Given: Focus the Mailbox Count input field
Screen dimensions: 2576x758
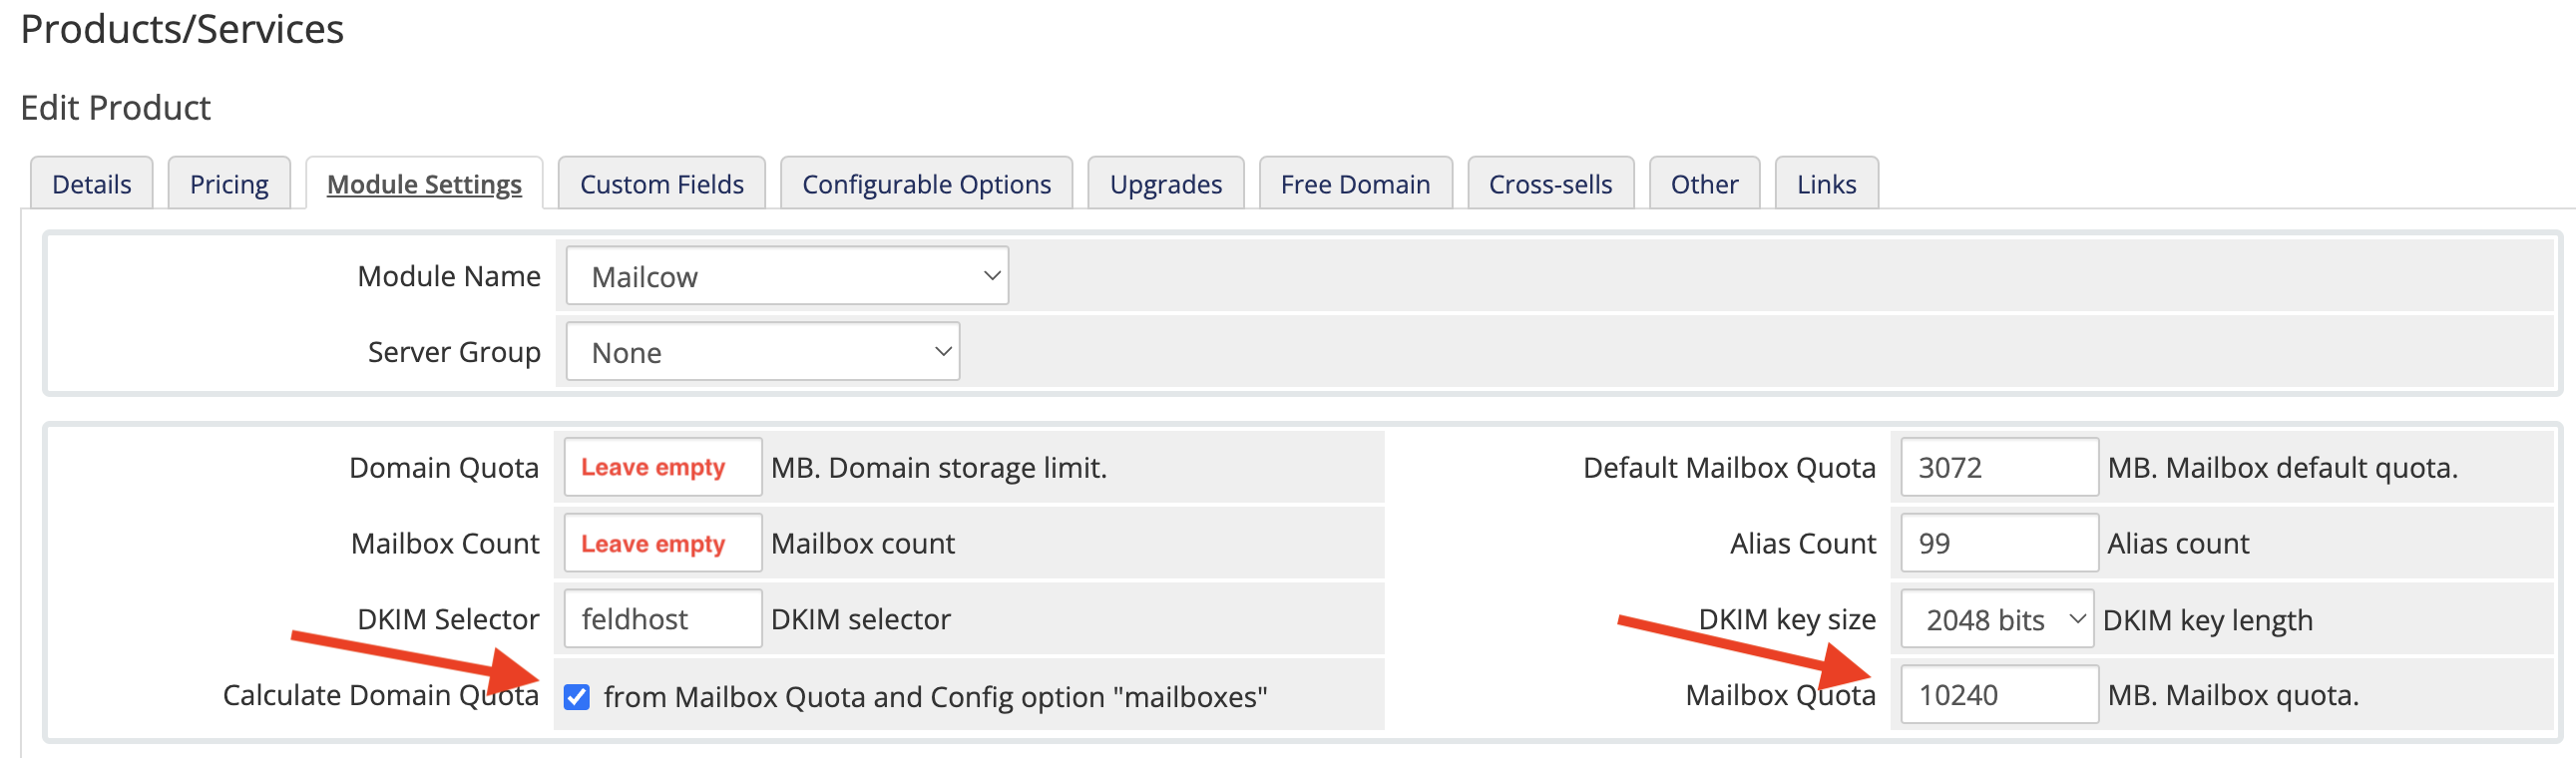Looking at the screenshot, I should point(663,543).
